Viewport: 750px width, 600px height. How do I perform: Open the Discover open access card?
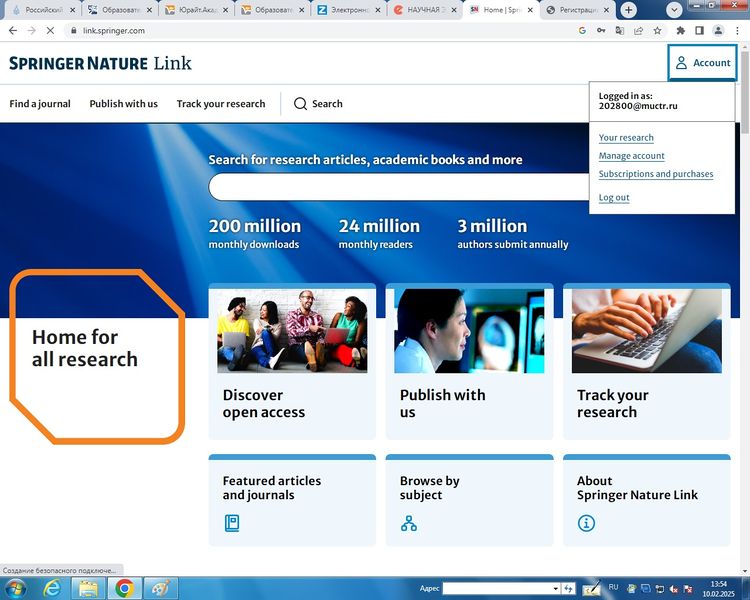292,361
